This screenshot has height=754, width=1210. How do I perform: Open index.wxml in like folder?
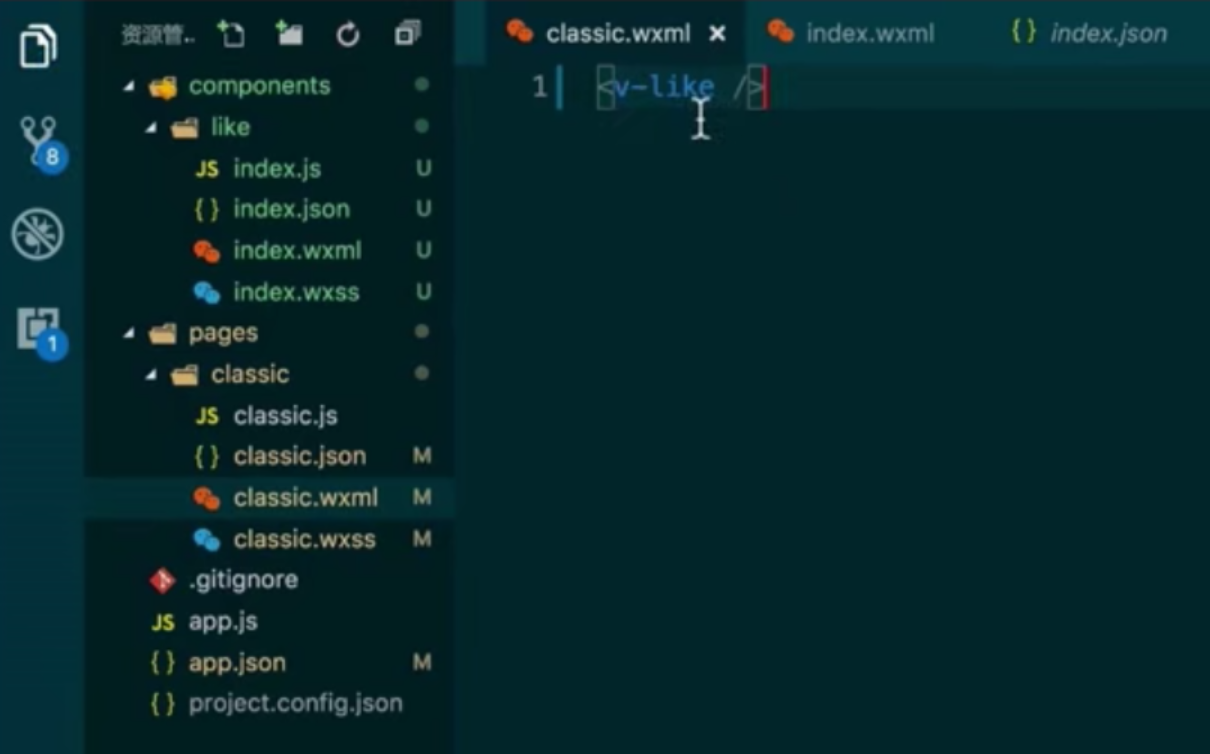297,251
